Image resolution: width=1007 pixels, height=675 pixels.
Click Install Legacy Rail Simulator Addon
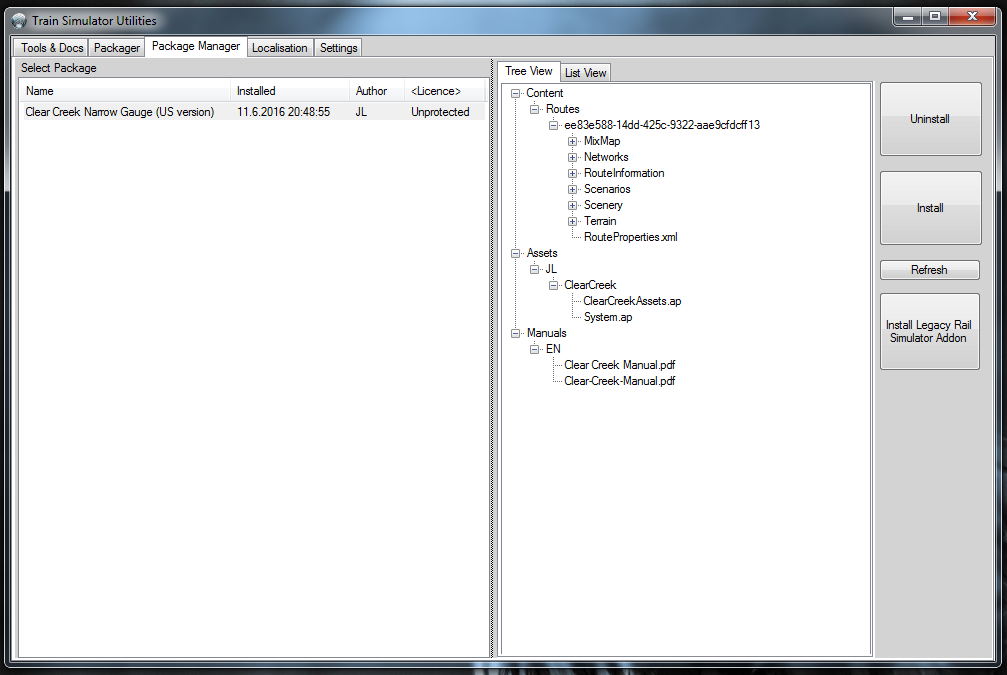tap(929, 331)
